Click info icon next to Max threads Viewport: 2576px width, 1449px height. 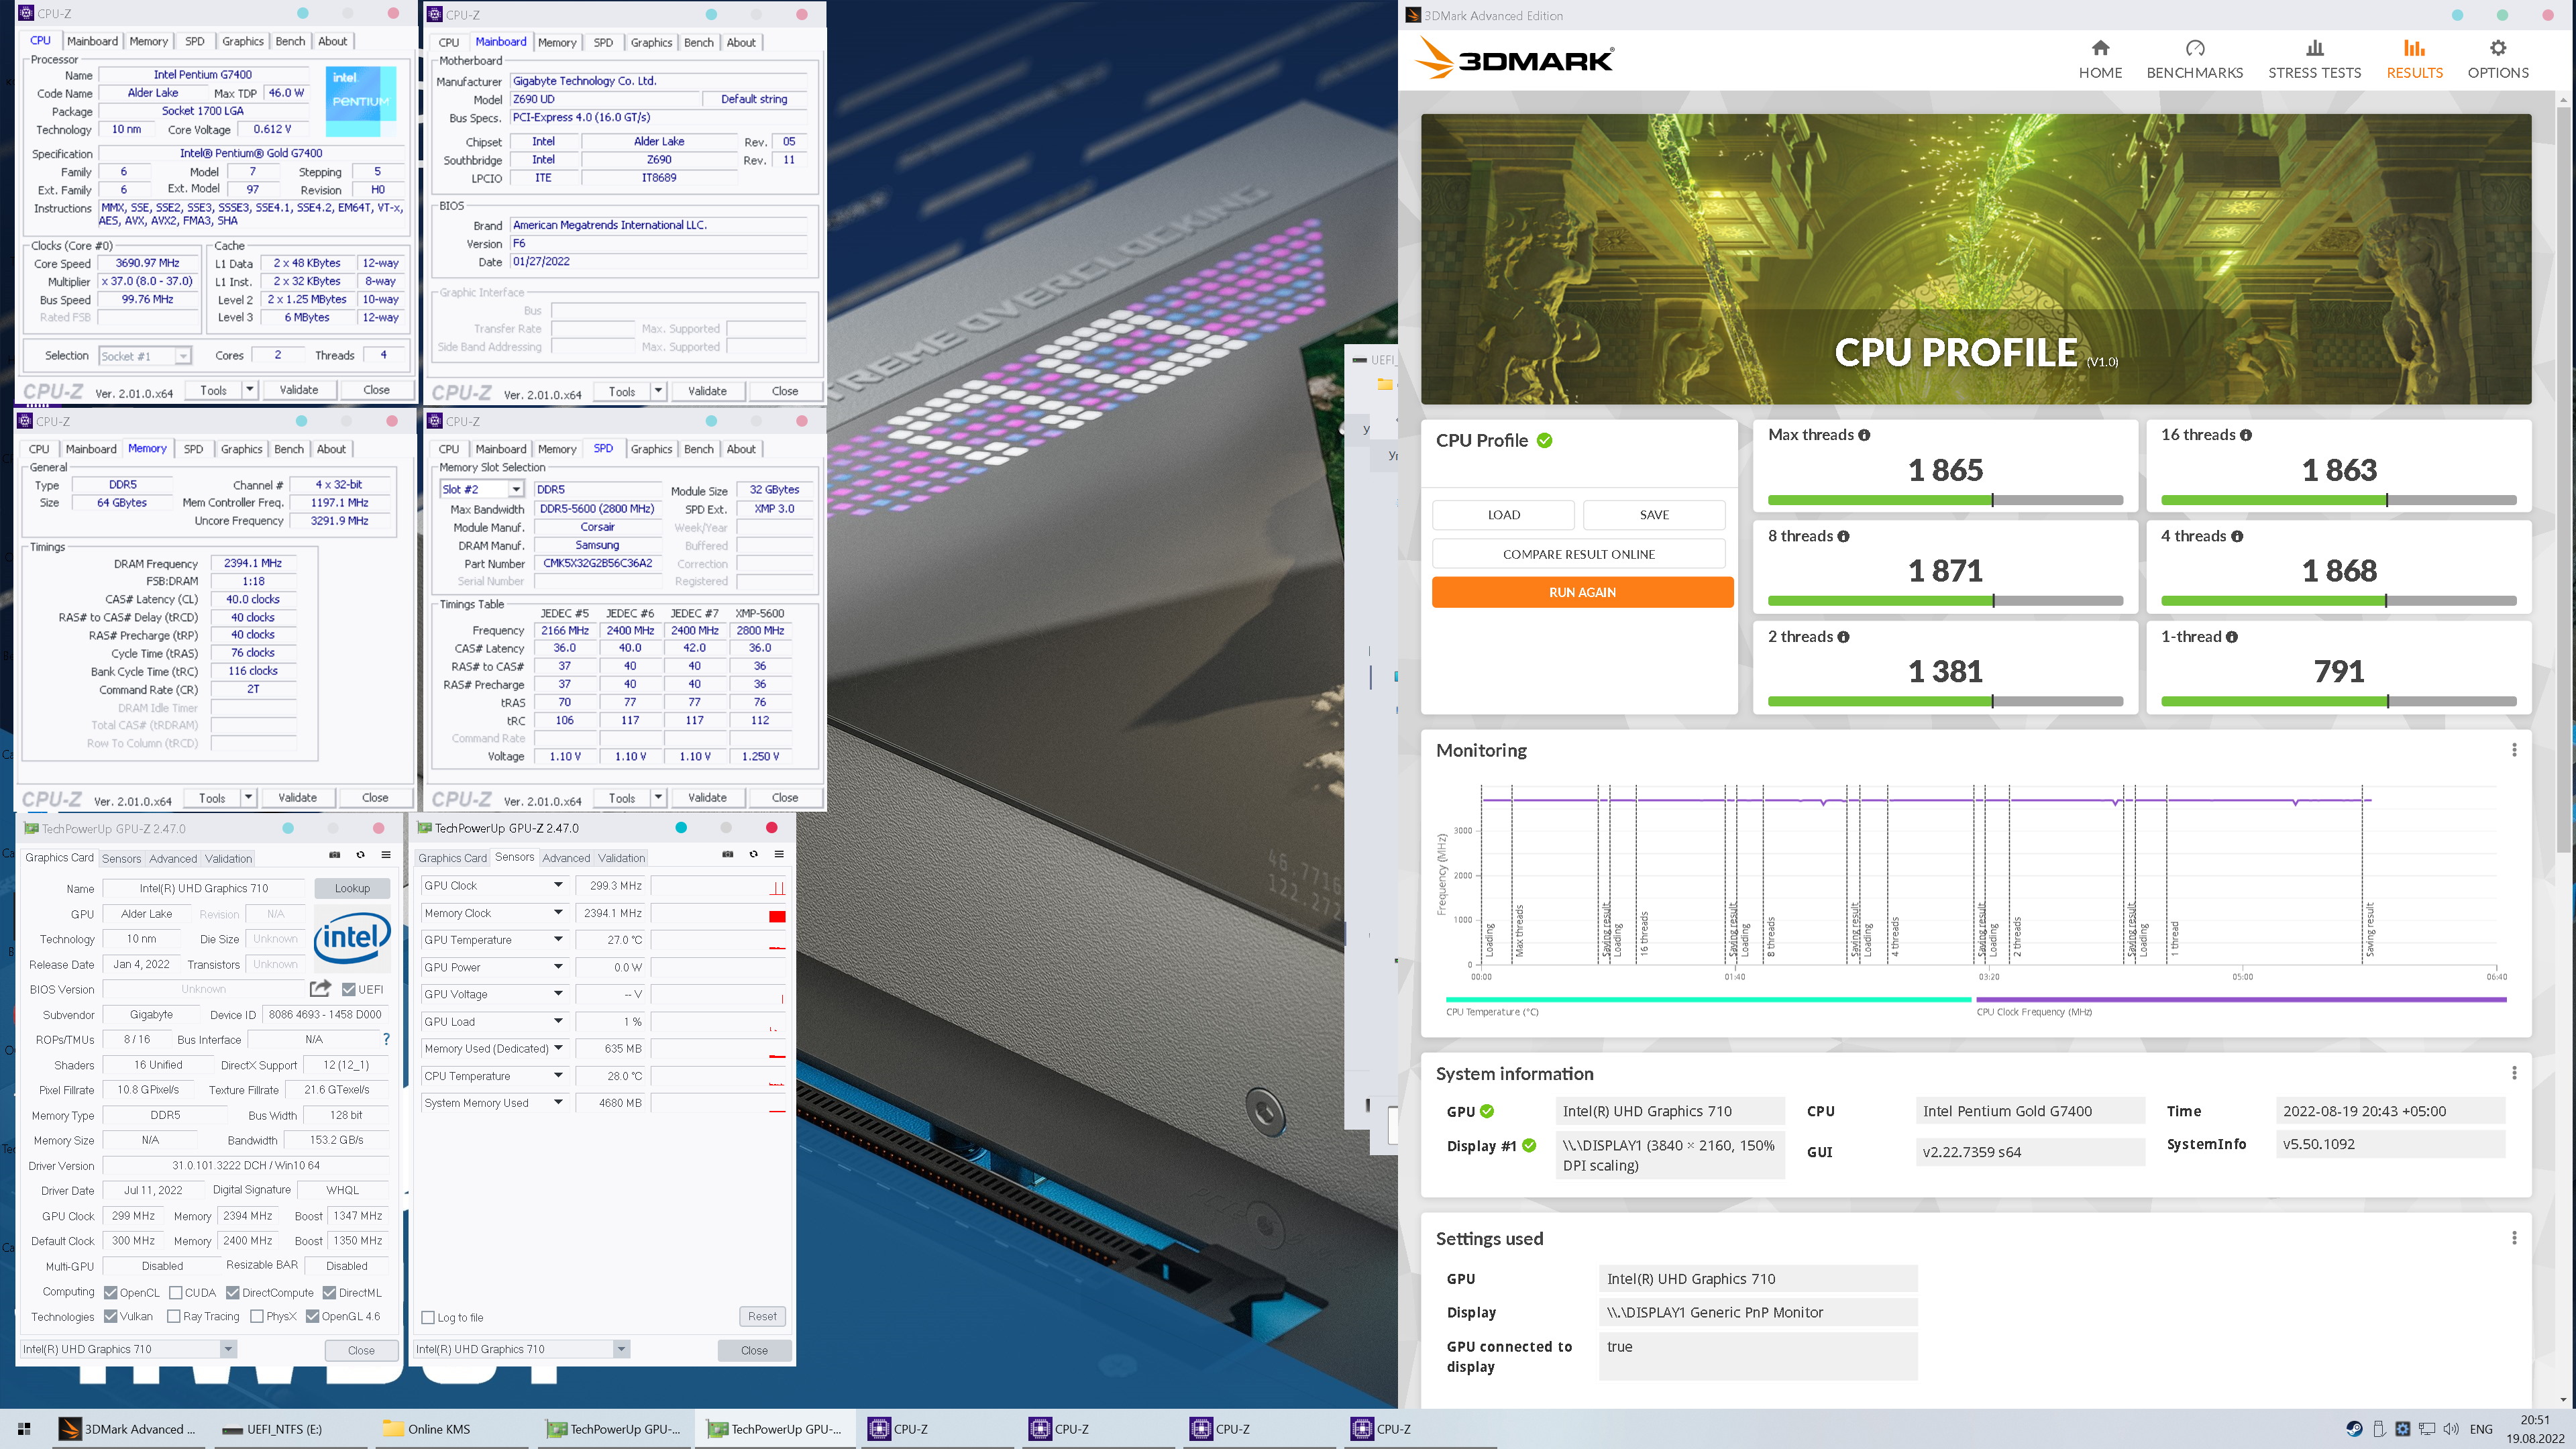[x=1864, y=435]
